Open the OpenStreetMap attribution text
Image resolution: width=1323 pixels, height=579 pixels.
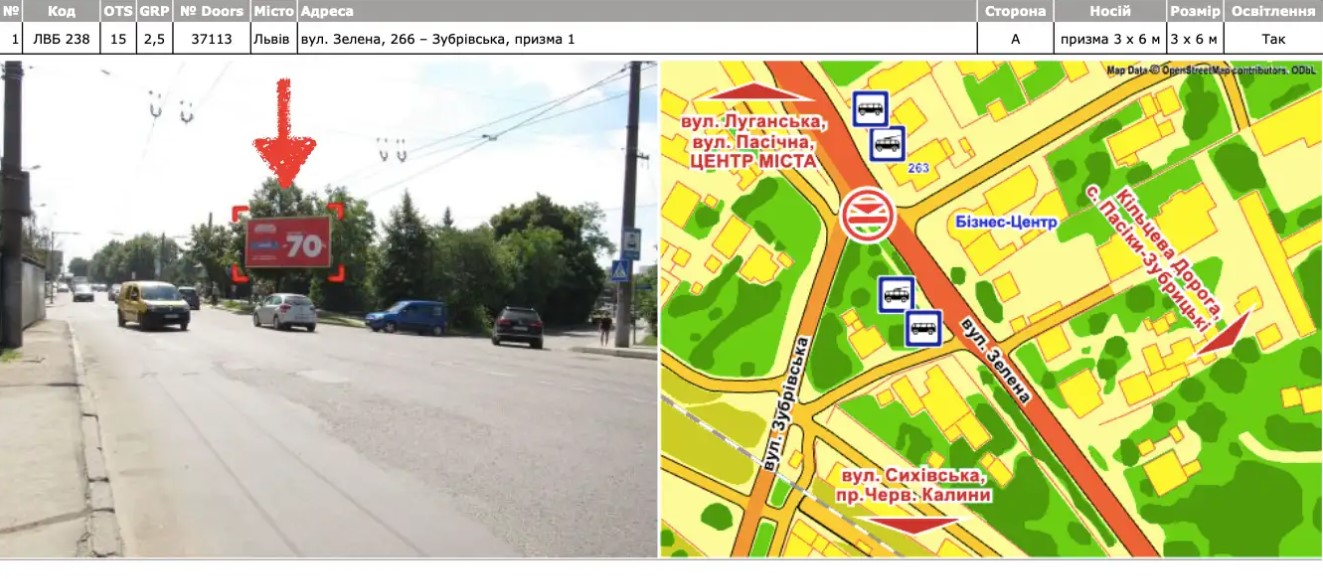pos(1210,70)
